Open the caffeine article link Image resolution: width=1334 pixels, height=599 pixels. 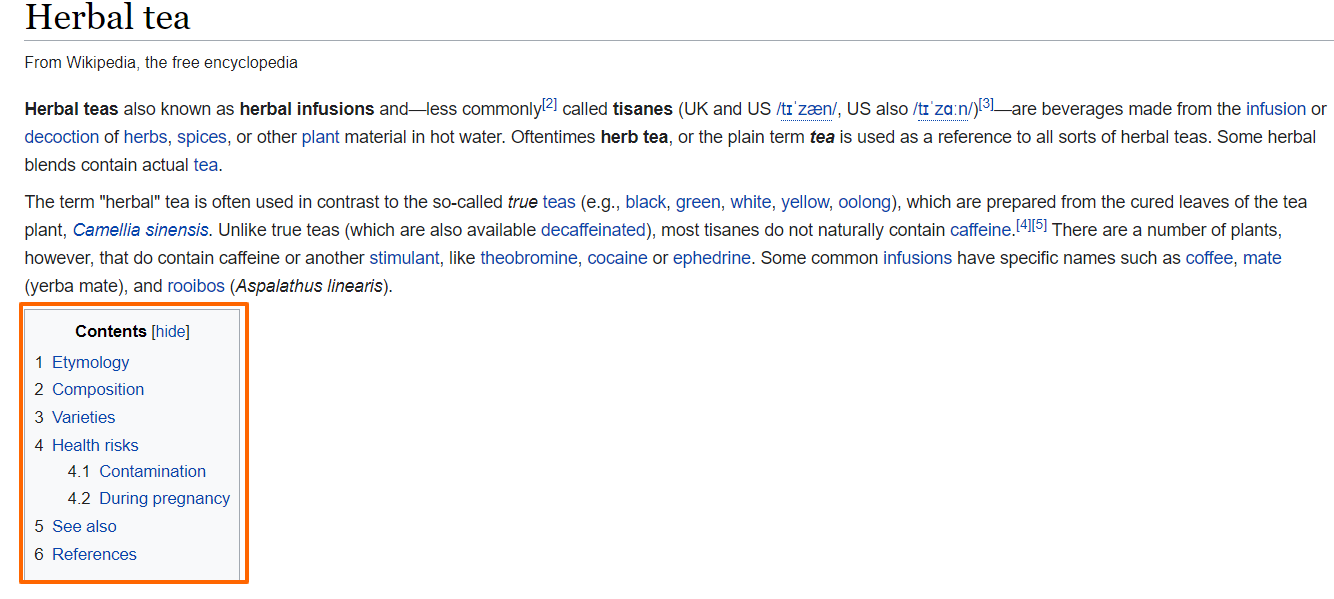[x=981, y=230]
